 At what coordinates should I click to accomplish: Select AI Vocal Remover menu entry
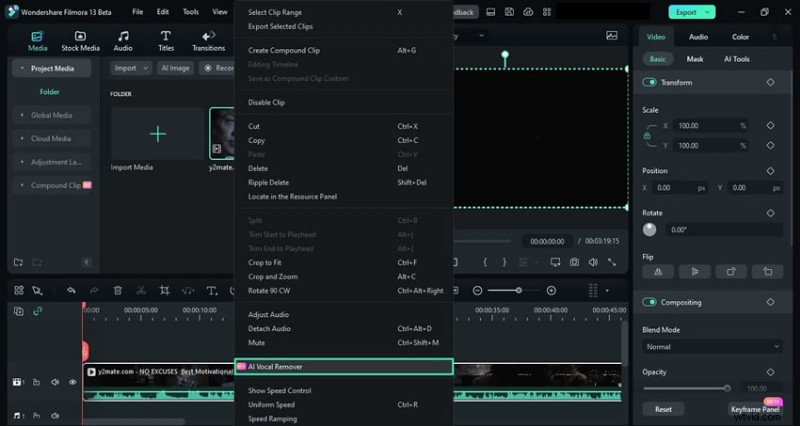point(344,366)
